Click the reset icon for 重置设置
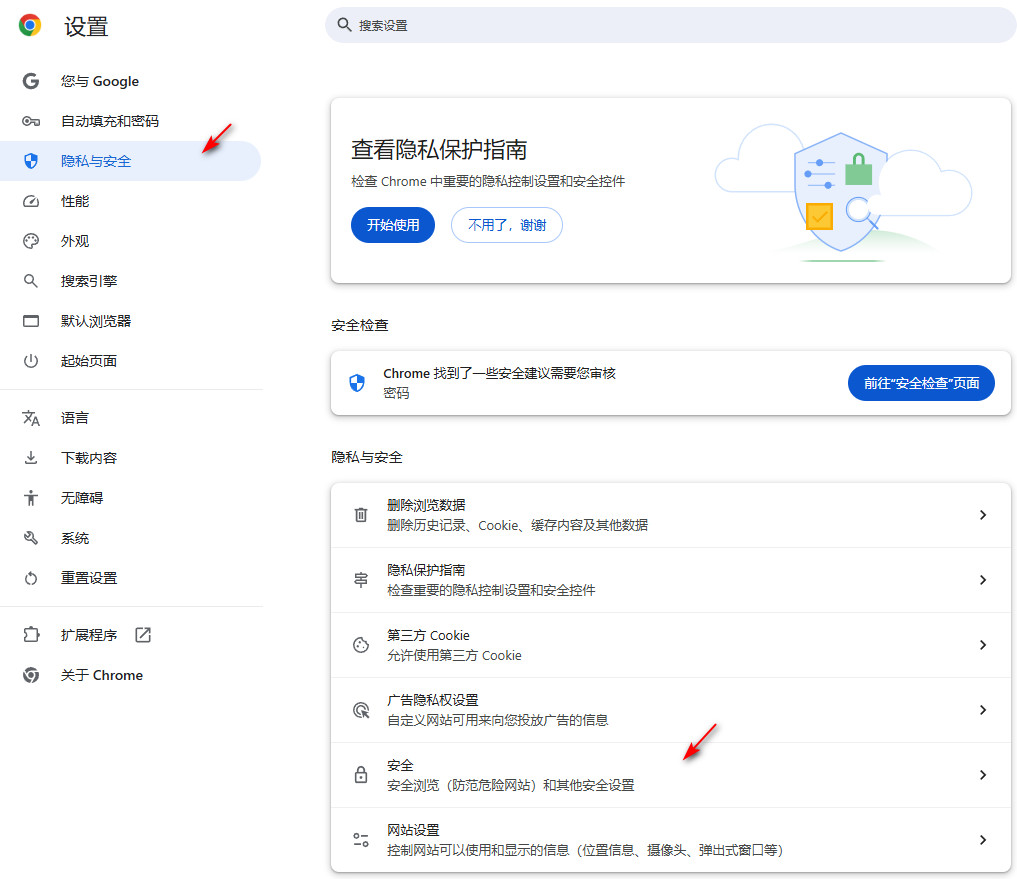This screenshot has height=879, width=1017. (x=30, y=578)
